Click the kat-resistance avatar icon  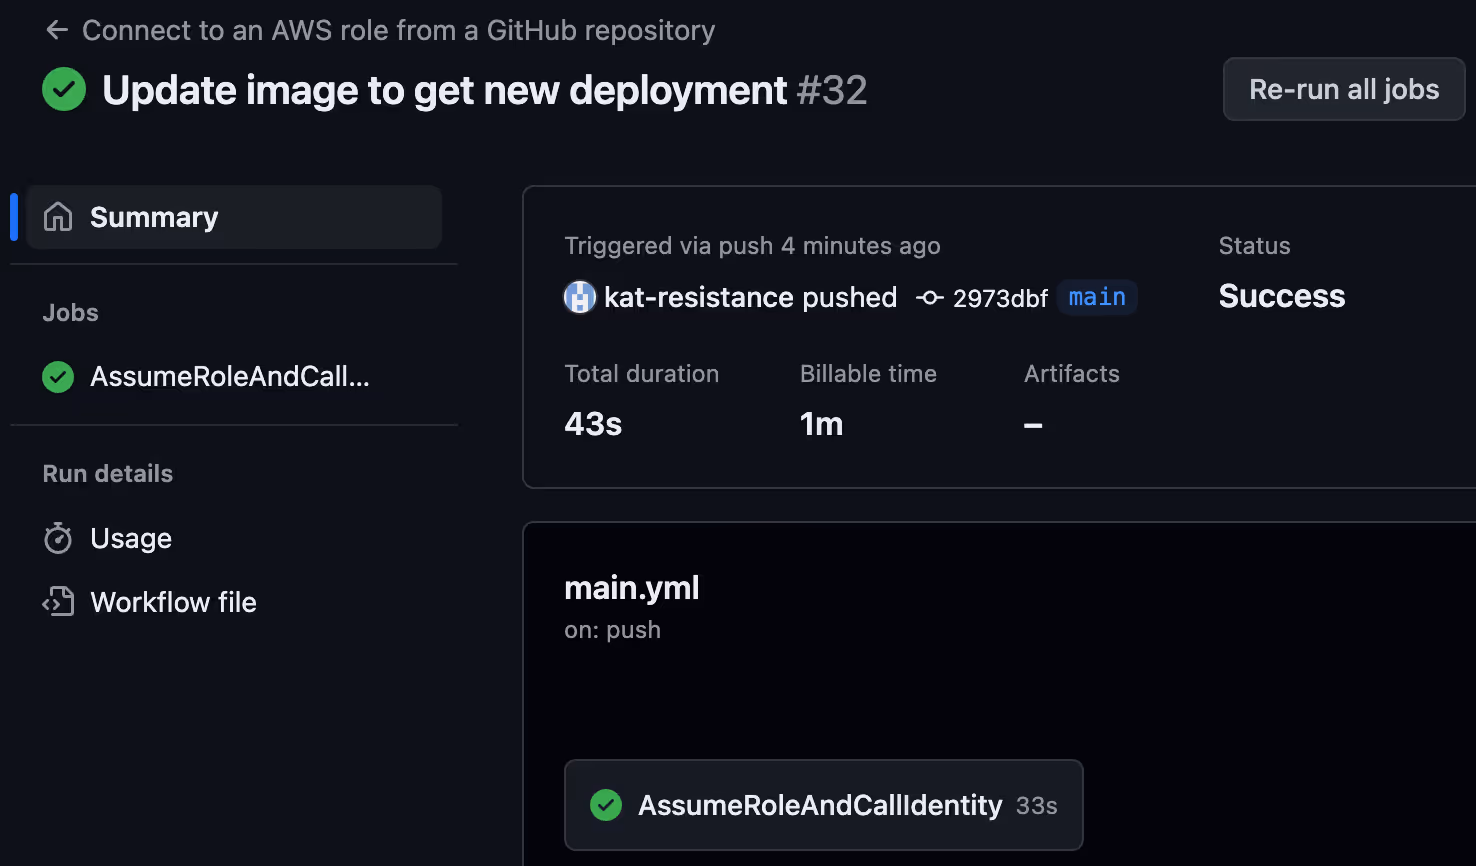click(580, 297)
